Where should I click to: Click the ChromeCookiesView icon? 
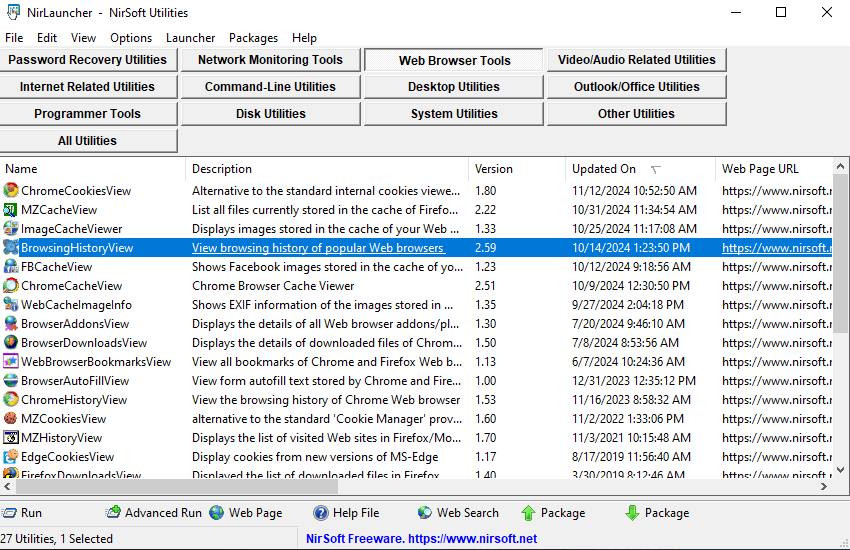pyautogui.click(x=10, y=190)
